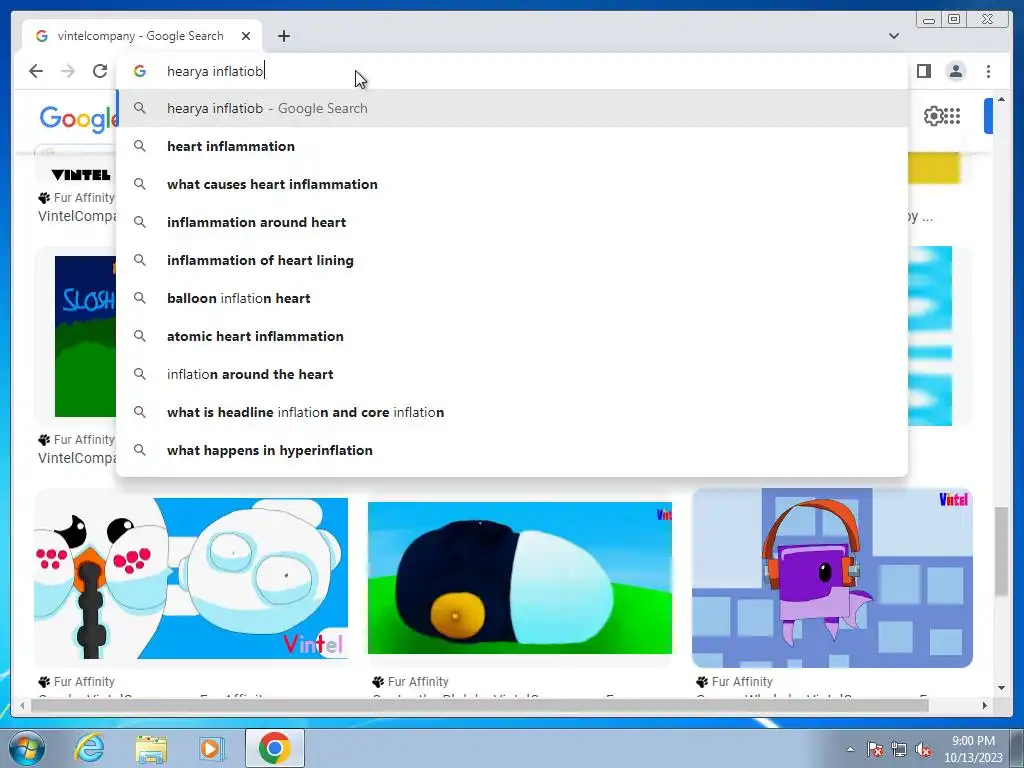Open the Google apps grid icon
The width and height of the screenshot is (1024, 768).
(952, 116)
